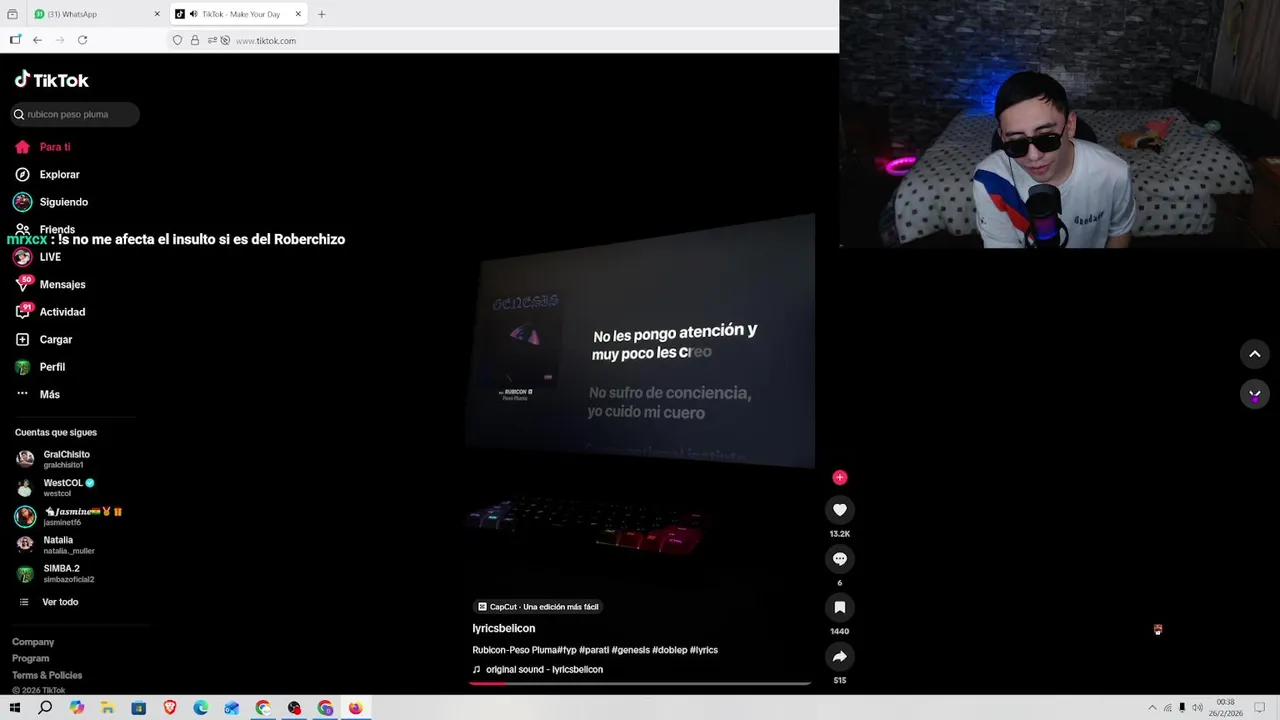Show hidden system tray icons
The height and width of the screenshot is (720, 1280).
pos(1151,708)
